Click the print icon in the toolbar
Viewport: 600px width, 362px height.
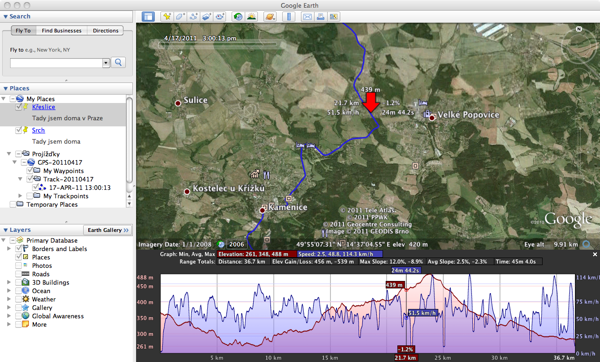click(321, 16)
